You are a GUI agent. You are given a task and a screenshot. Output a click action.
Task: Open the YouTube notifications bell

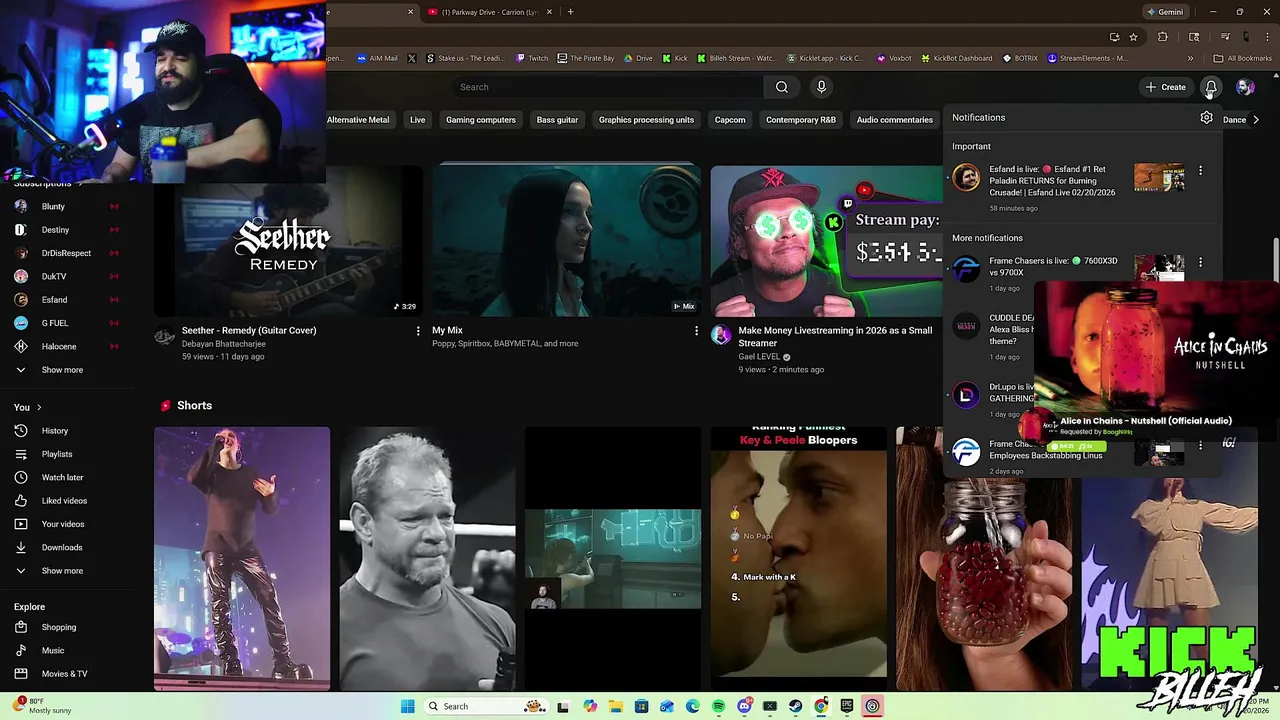click(1211, 87)
